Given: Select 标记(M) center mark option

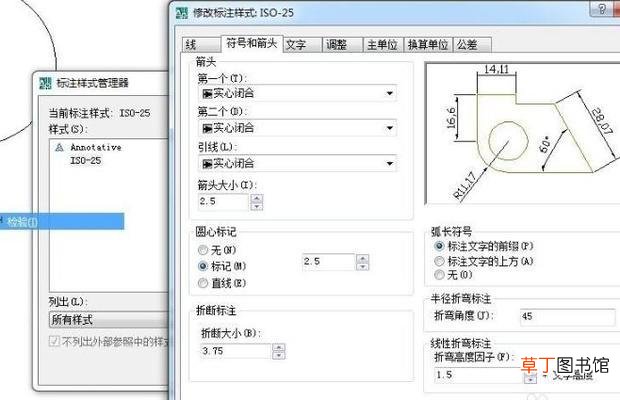Looking at the screenshot, I should click(222, 266).
